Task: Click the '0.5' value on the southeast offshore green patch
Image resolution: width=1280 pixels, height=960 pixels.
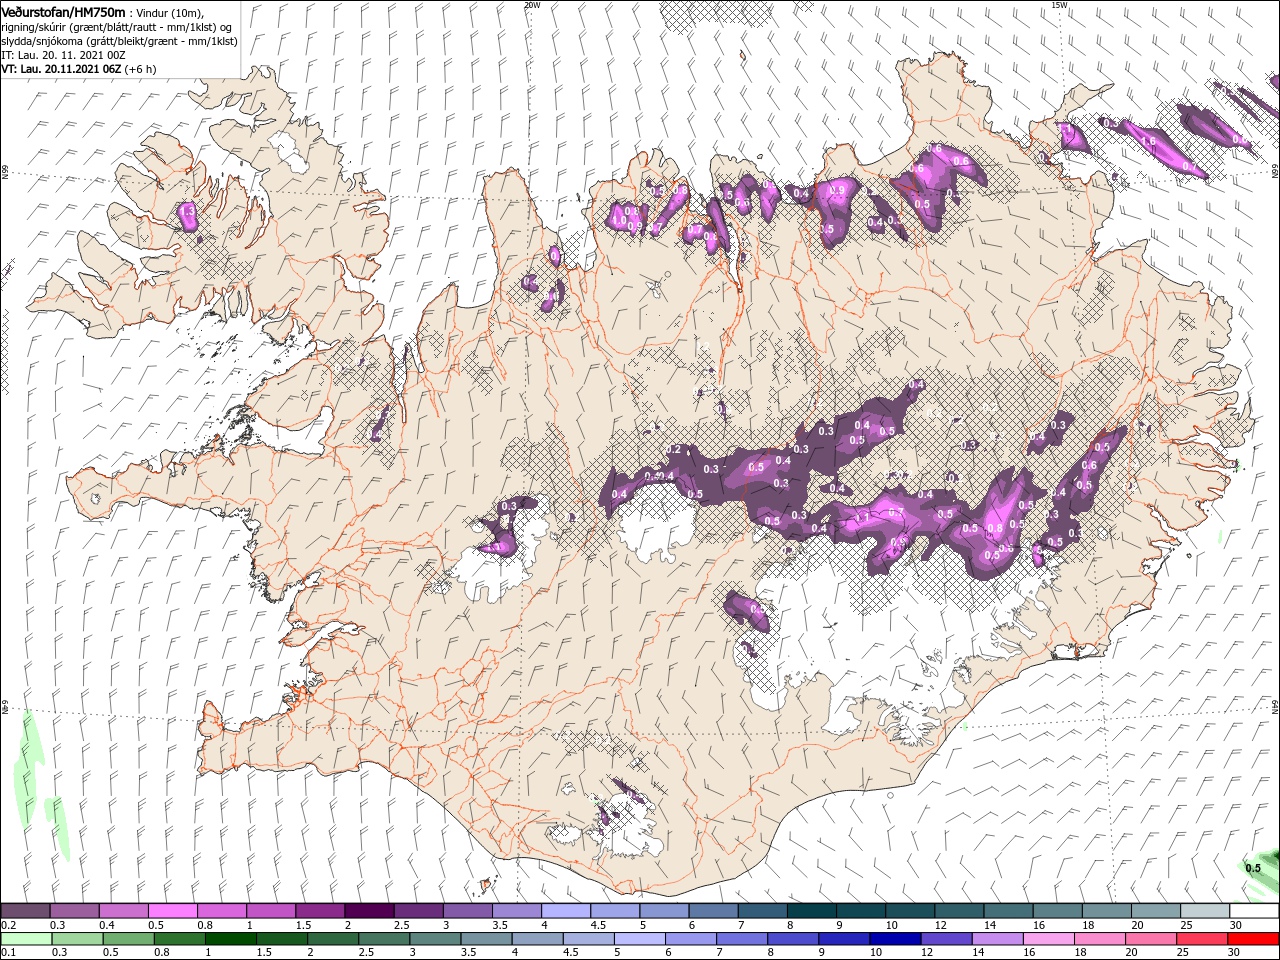Action: (1253, 868)
